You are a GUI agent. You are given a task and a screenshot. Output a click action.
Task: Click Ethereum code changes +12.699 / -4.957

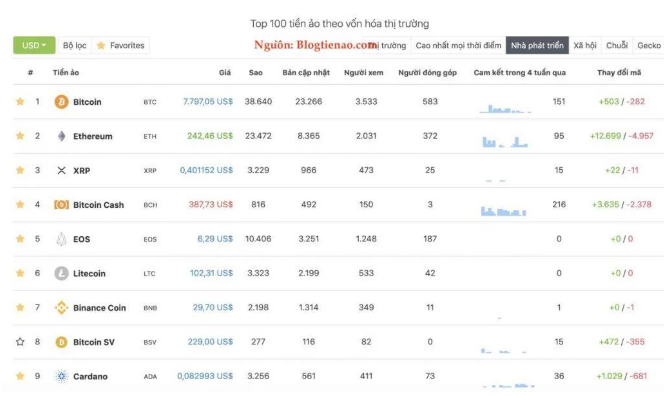coord(621,136)
